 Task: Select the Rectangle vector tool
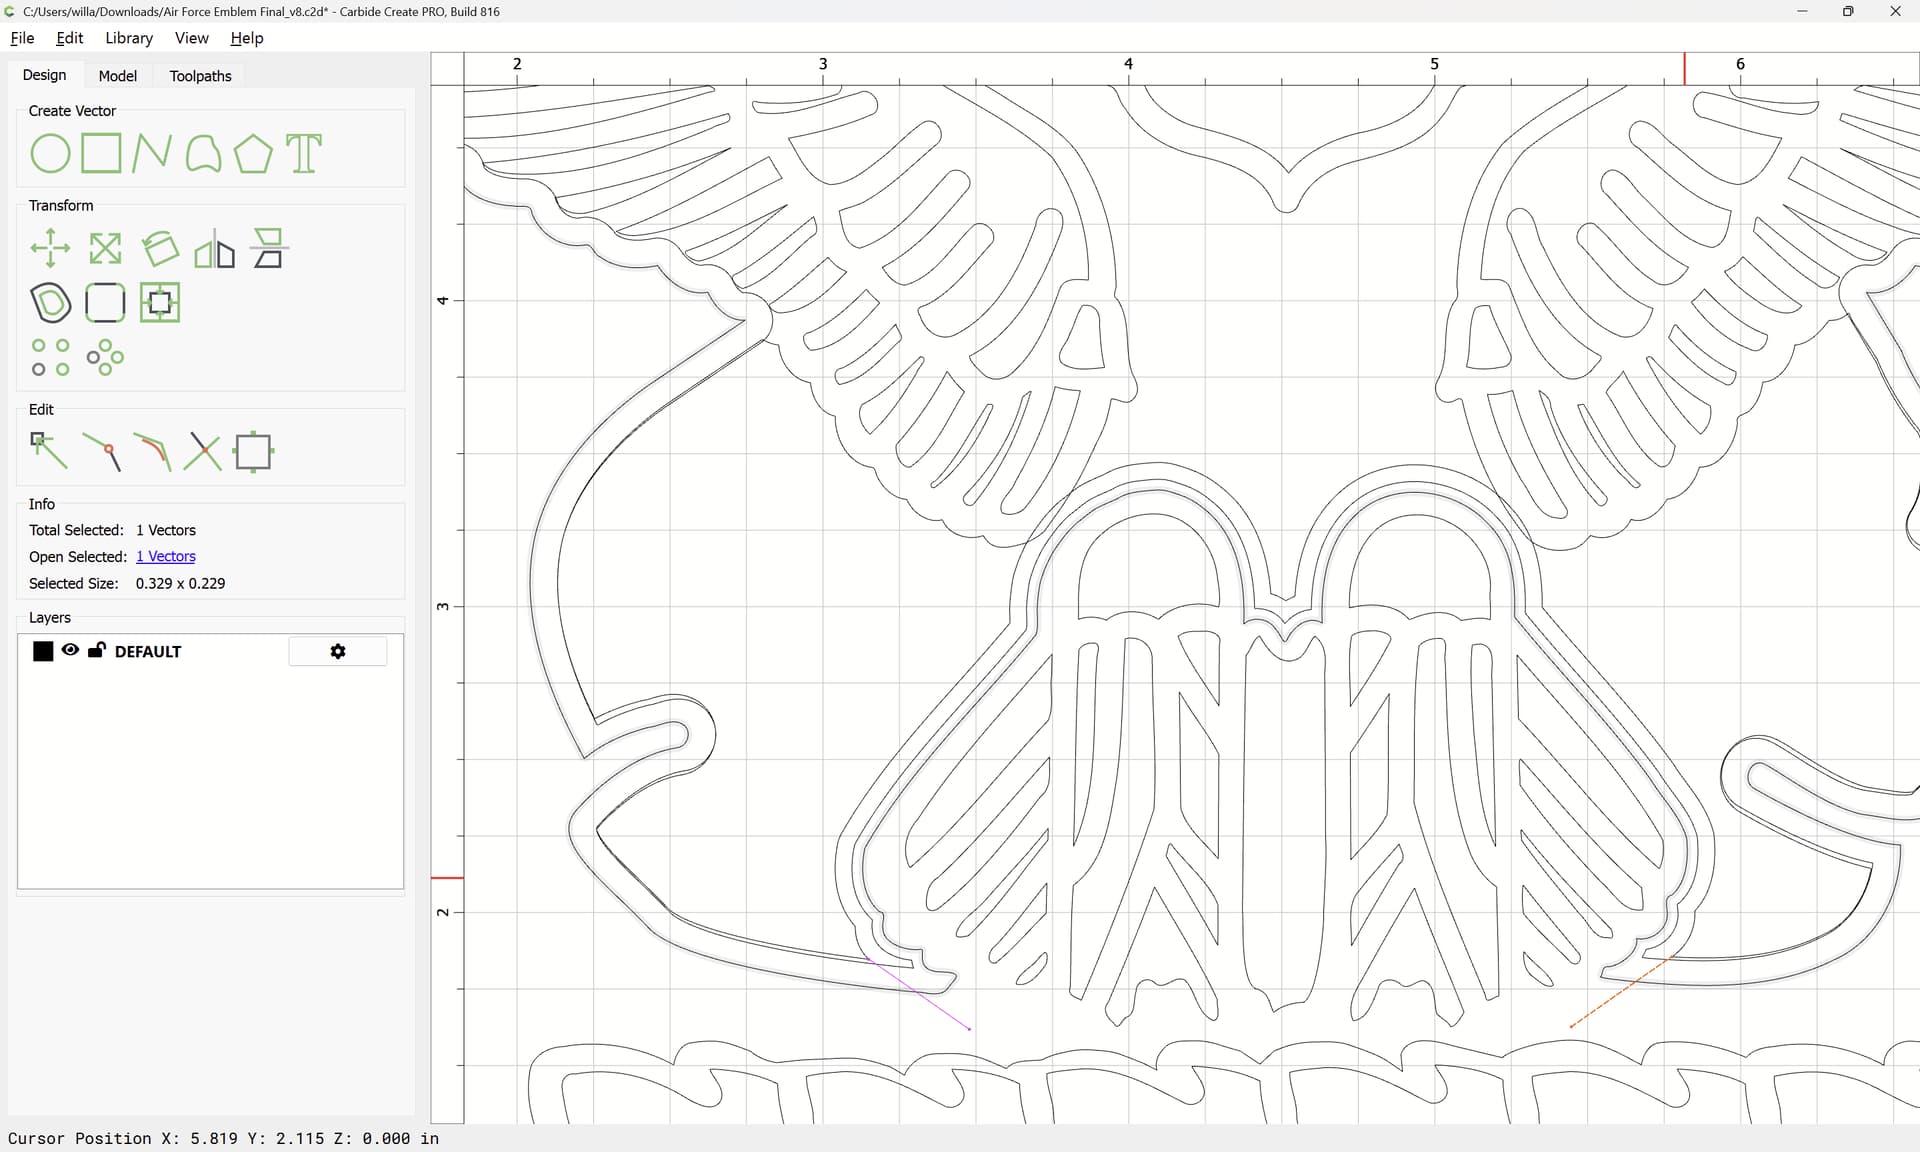[x=101, y=154]
